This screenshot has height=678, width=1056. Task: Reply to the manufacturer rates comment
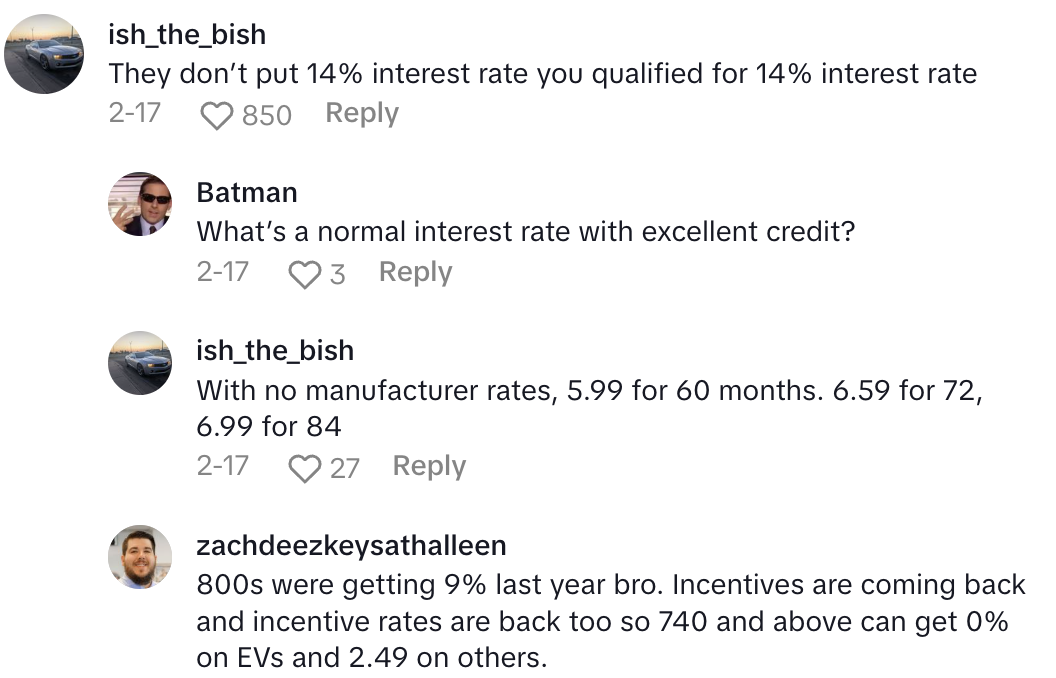tap(429, 466)
